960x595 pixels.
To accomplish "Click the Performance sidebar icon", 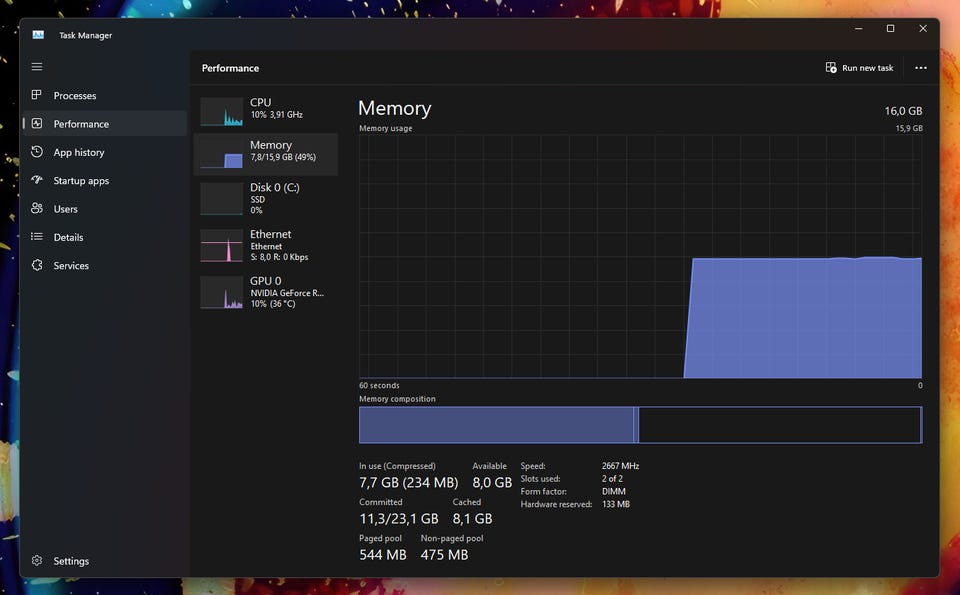I will click(x=37, y=124).
